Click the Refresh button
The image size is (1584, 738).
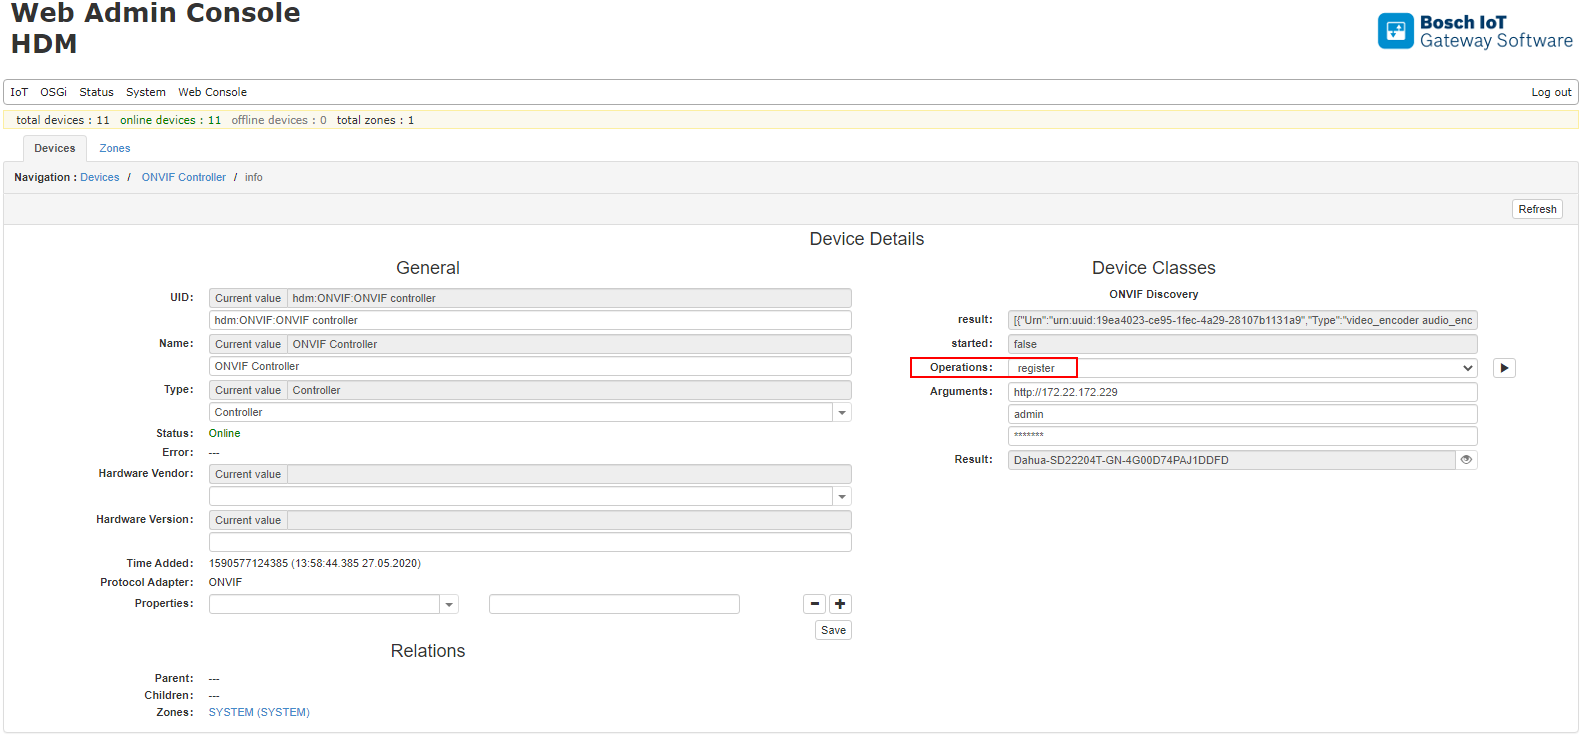coord(1537,209)
